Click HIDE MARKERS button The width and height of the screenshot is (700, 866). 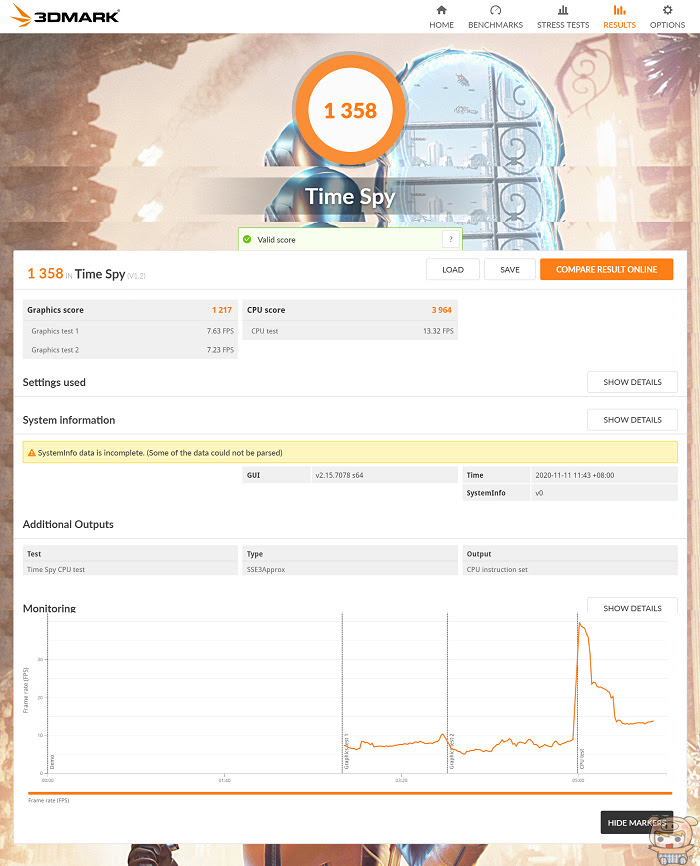[636, 822]
